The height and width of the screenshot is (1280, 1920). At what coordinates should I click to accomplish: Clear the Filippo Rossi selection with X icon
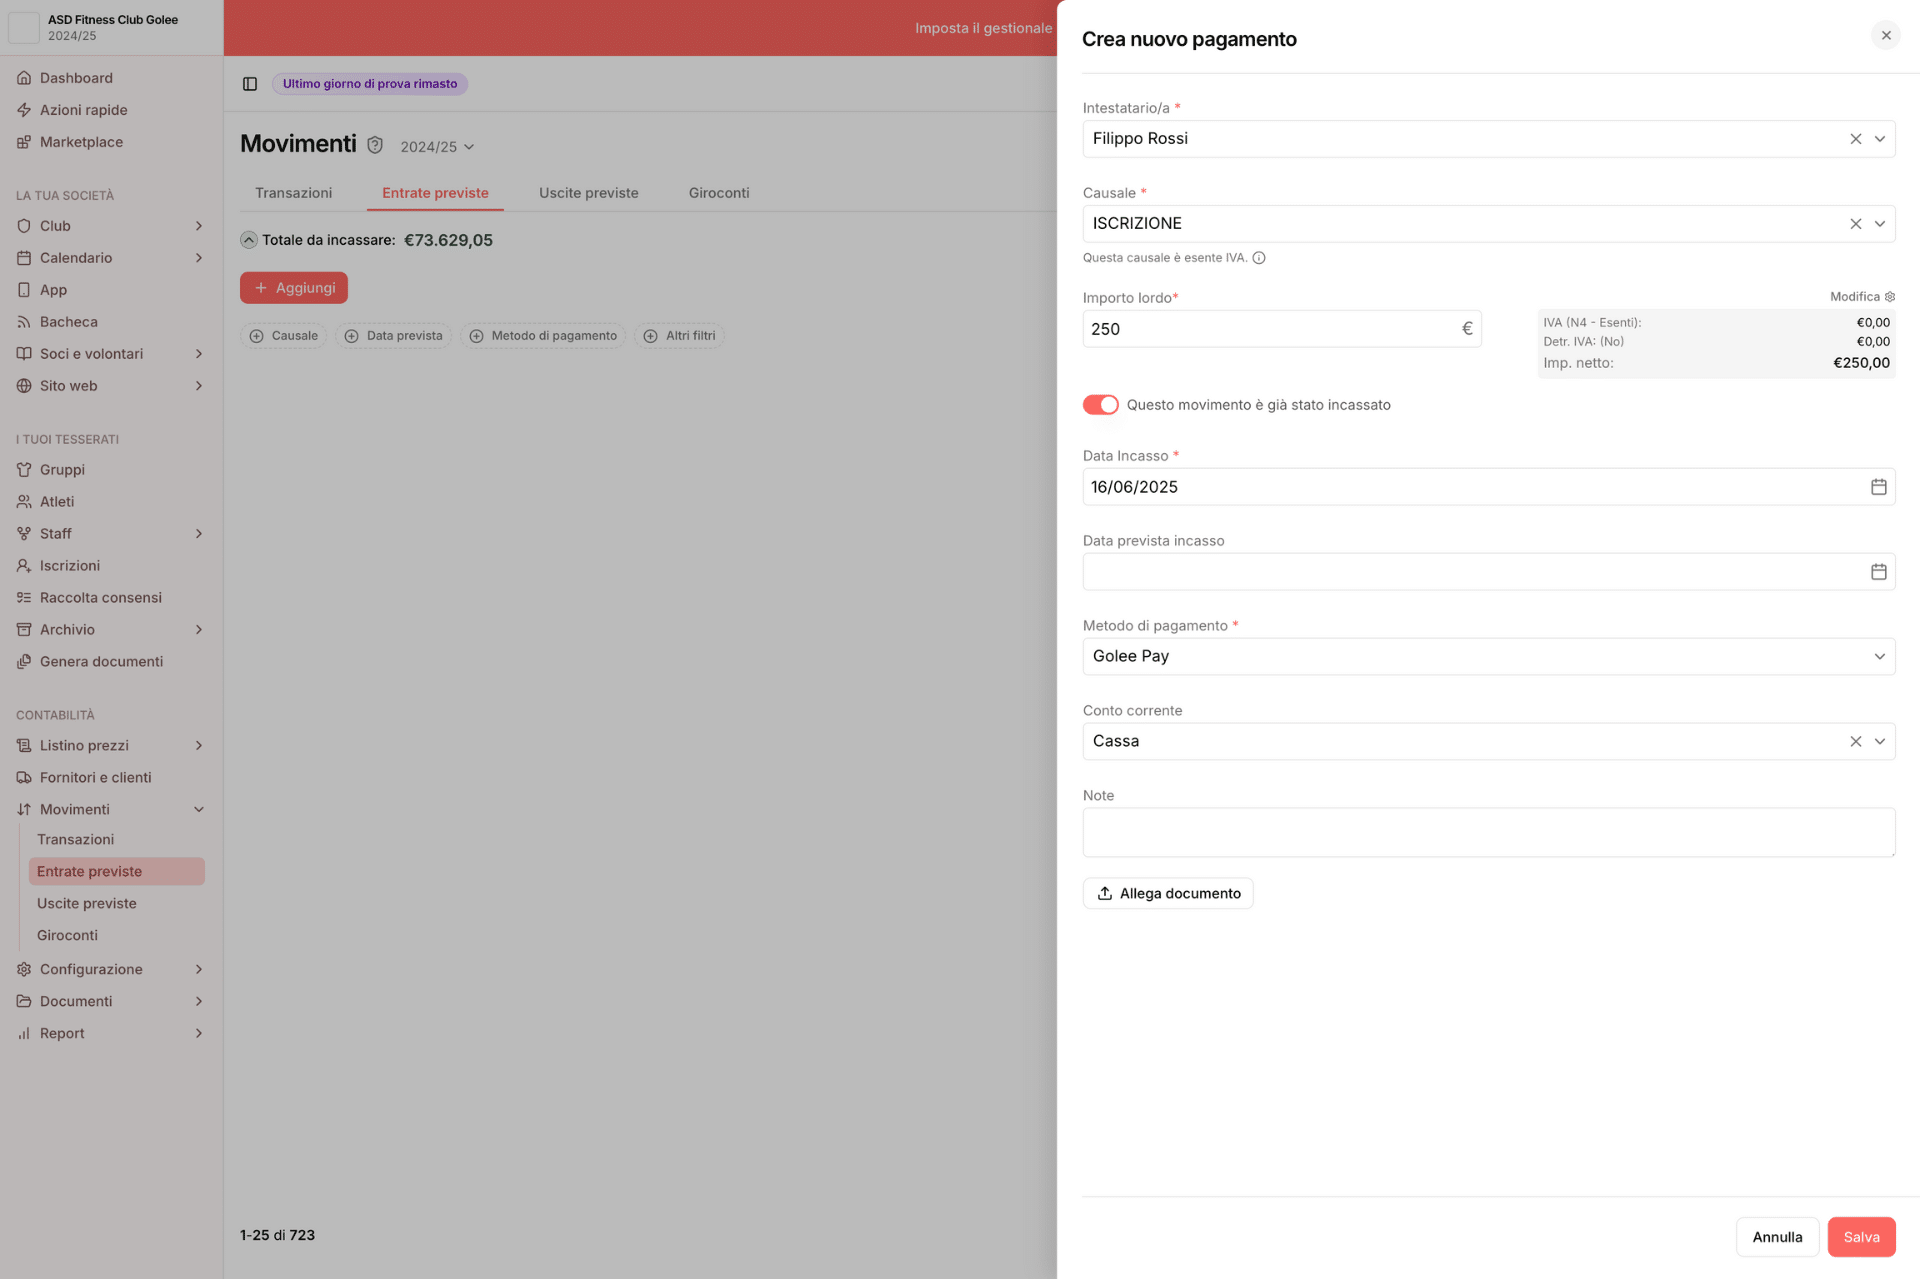click(x=1855, y=139)
